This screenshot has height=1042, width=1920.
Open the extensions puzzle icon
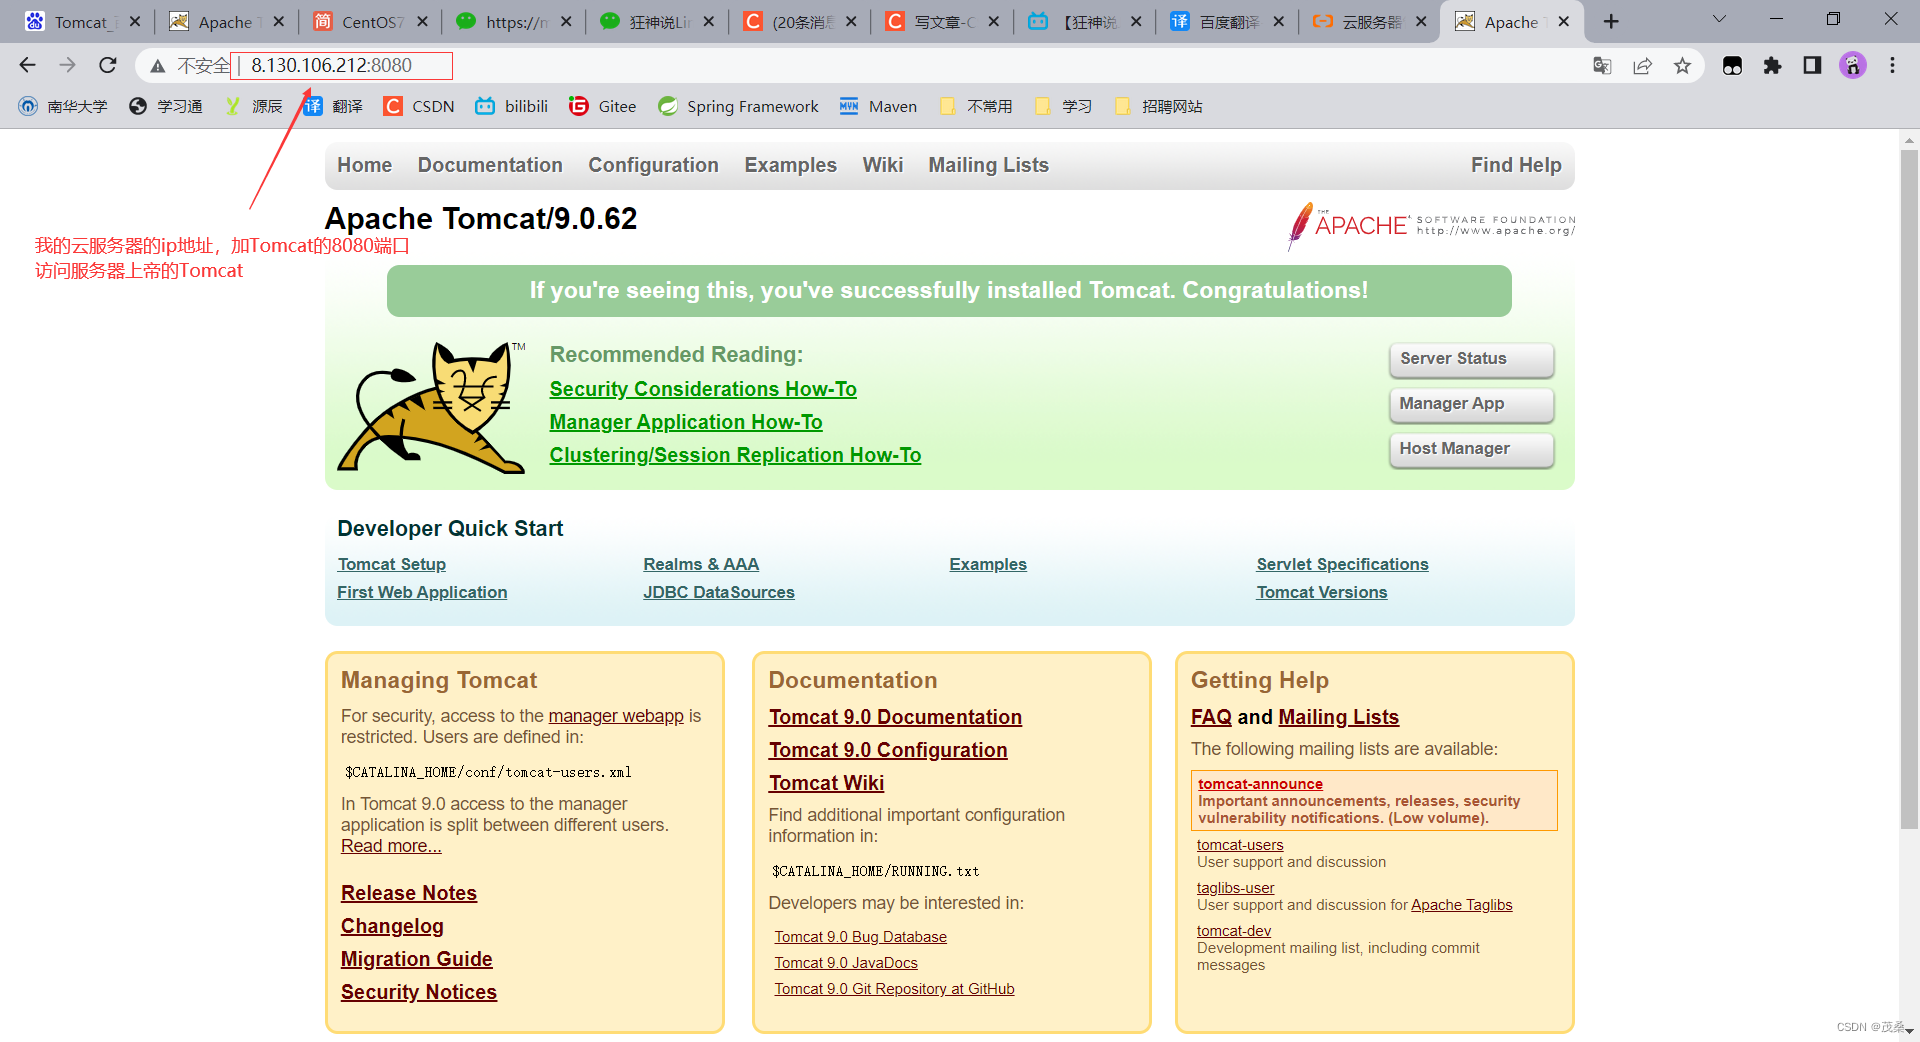click(x=1772, y=65)
